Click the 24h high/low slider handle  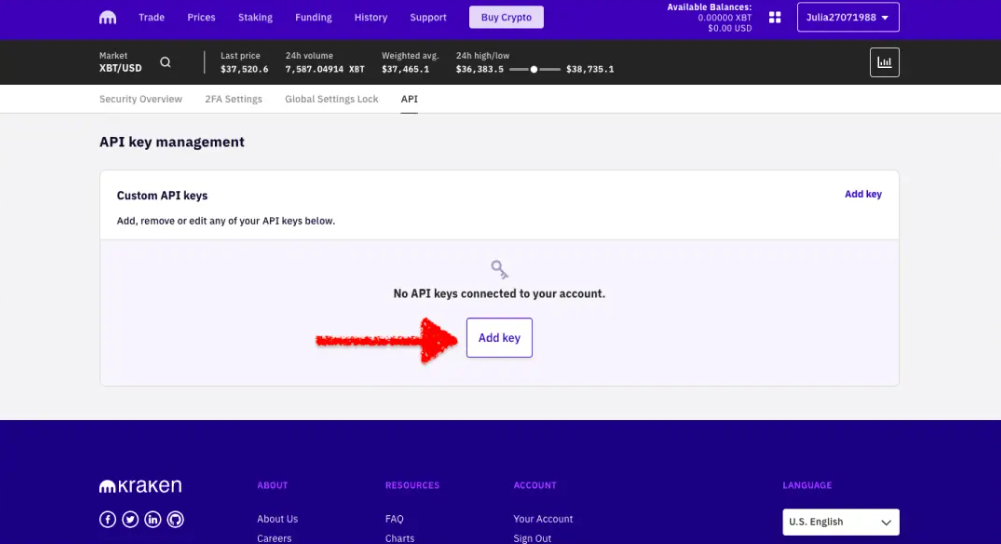coord(534,69)
